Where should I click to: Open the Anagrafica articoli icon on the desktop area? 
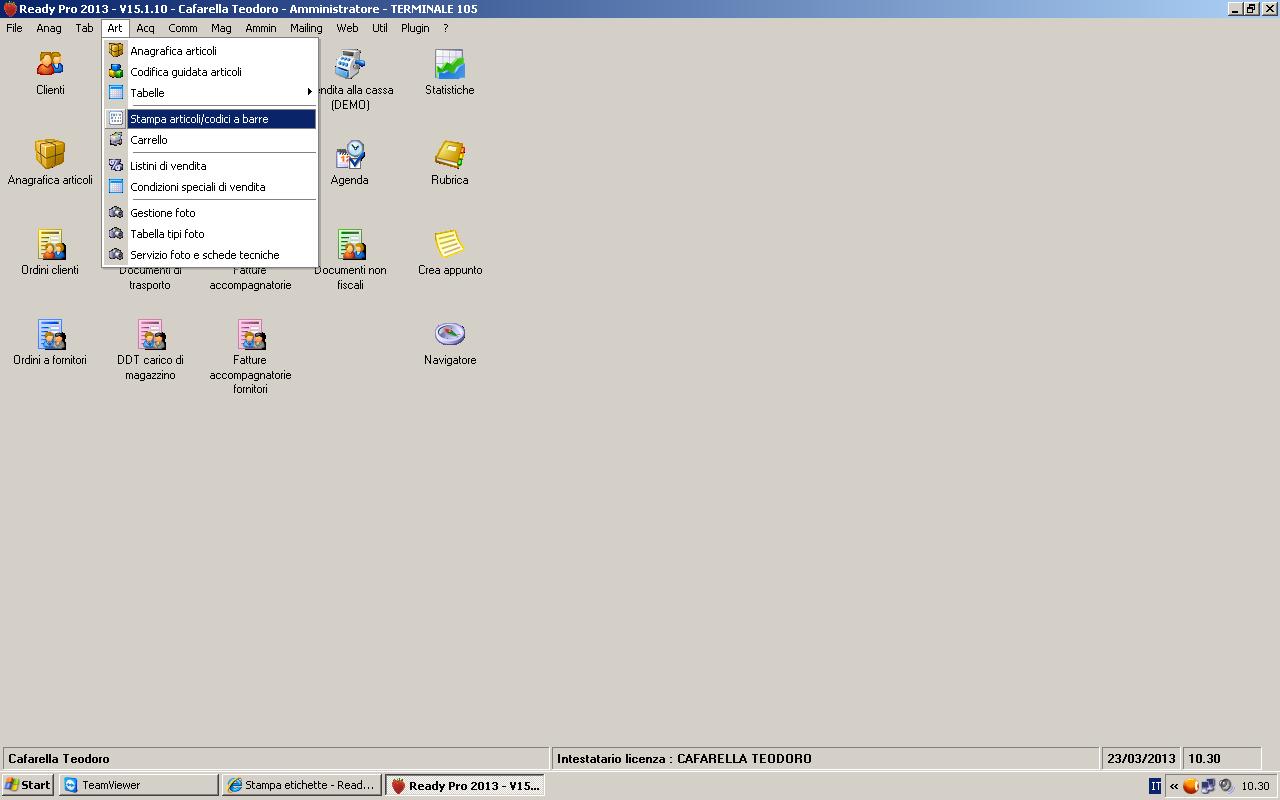50,155
